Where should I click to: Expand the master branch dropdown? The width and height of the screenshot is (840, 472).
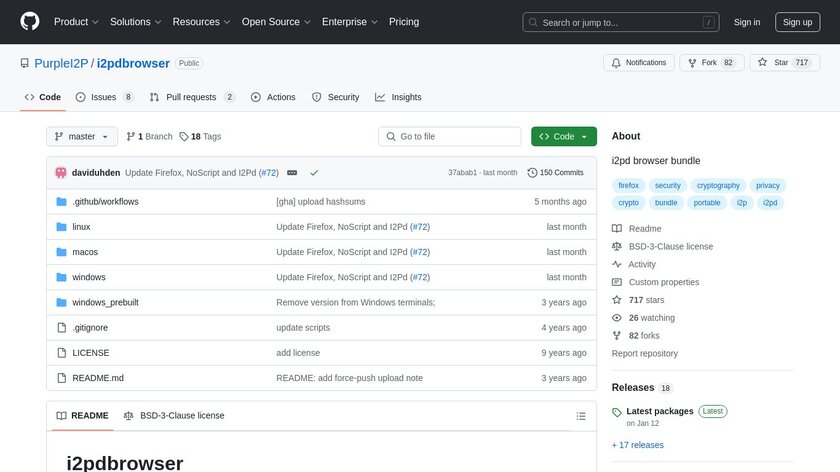pyautogui.click(x=82, y=137)
